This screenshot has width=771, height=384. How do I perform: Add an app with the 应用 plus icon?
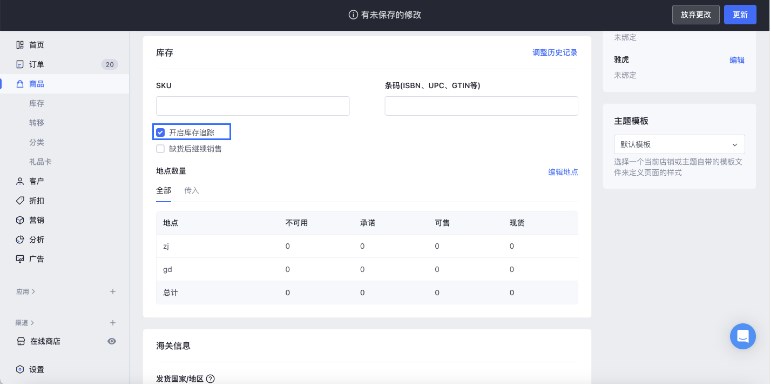coord(113,292)
